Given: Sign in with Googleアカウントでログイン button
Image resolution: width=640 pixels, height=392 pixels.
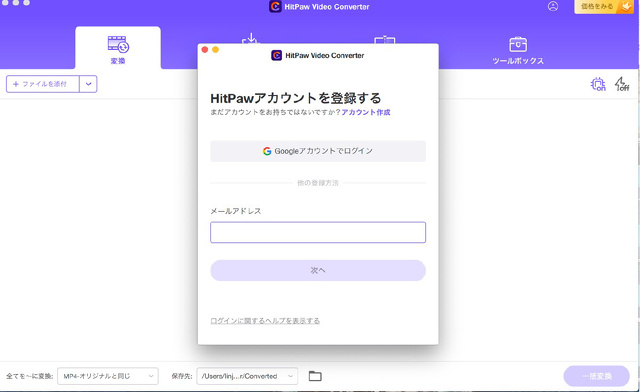Looking at the screenshot, I should click(x=318, y=151).
